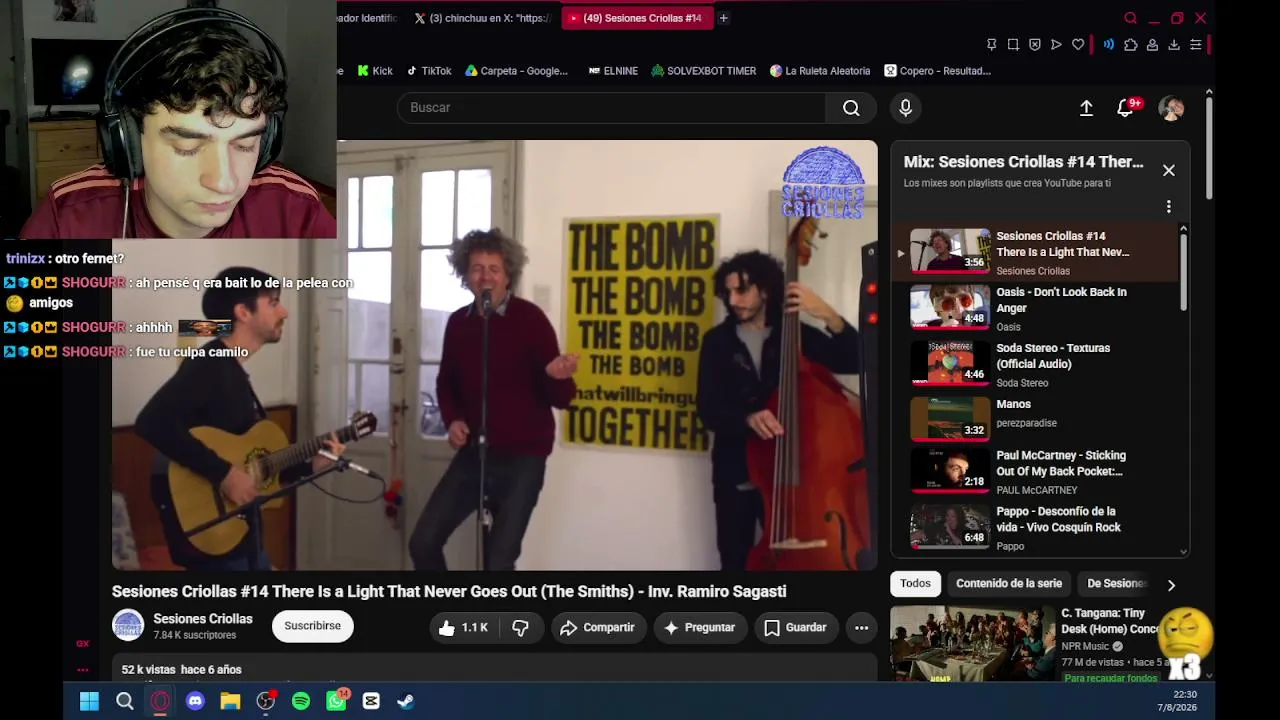1280x720 pixels.
Task: Open the Copero - Resultad... bookmark
Action: [x=937, y=71]
